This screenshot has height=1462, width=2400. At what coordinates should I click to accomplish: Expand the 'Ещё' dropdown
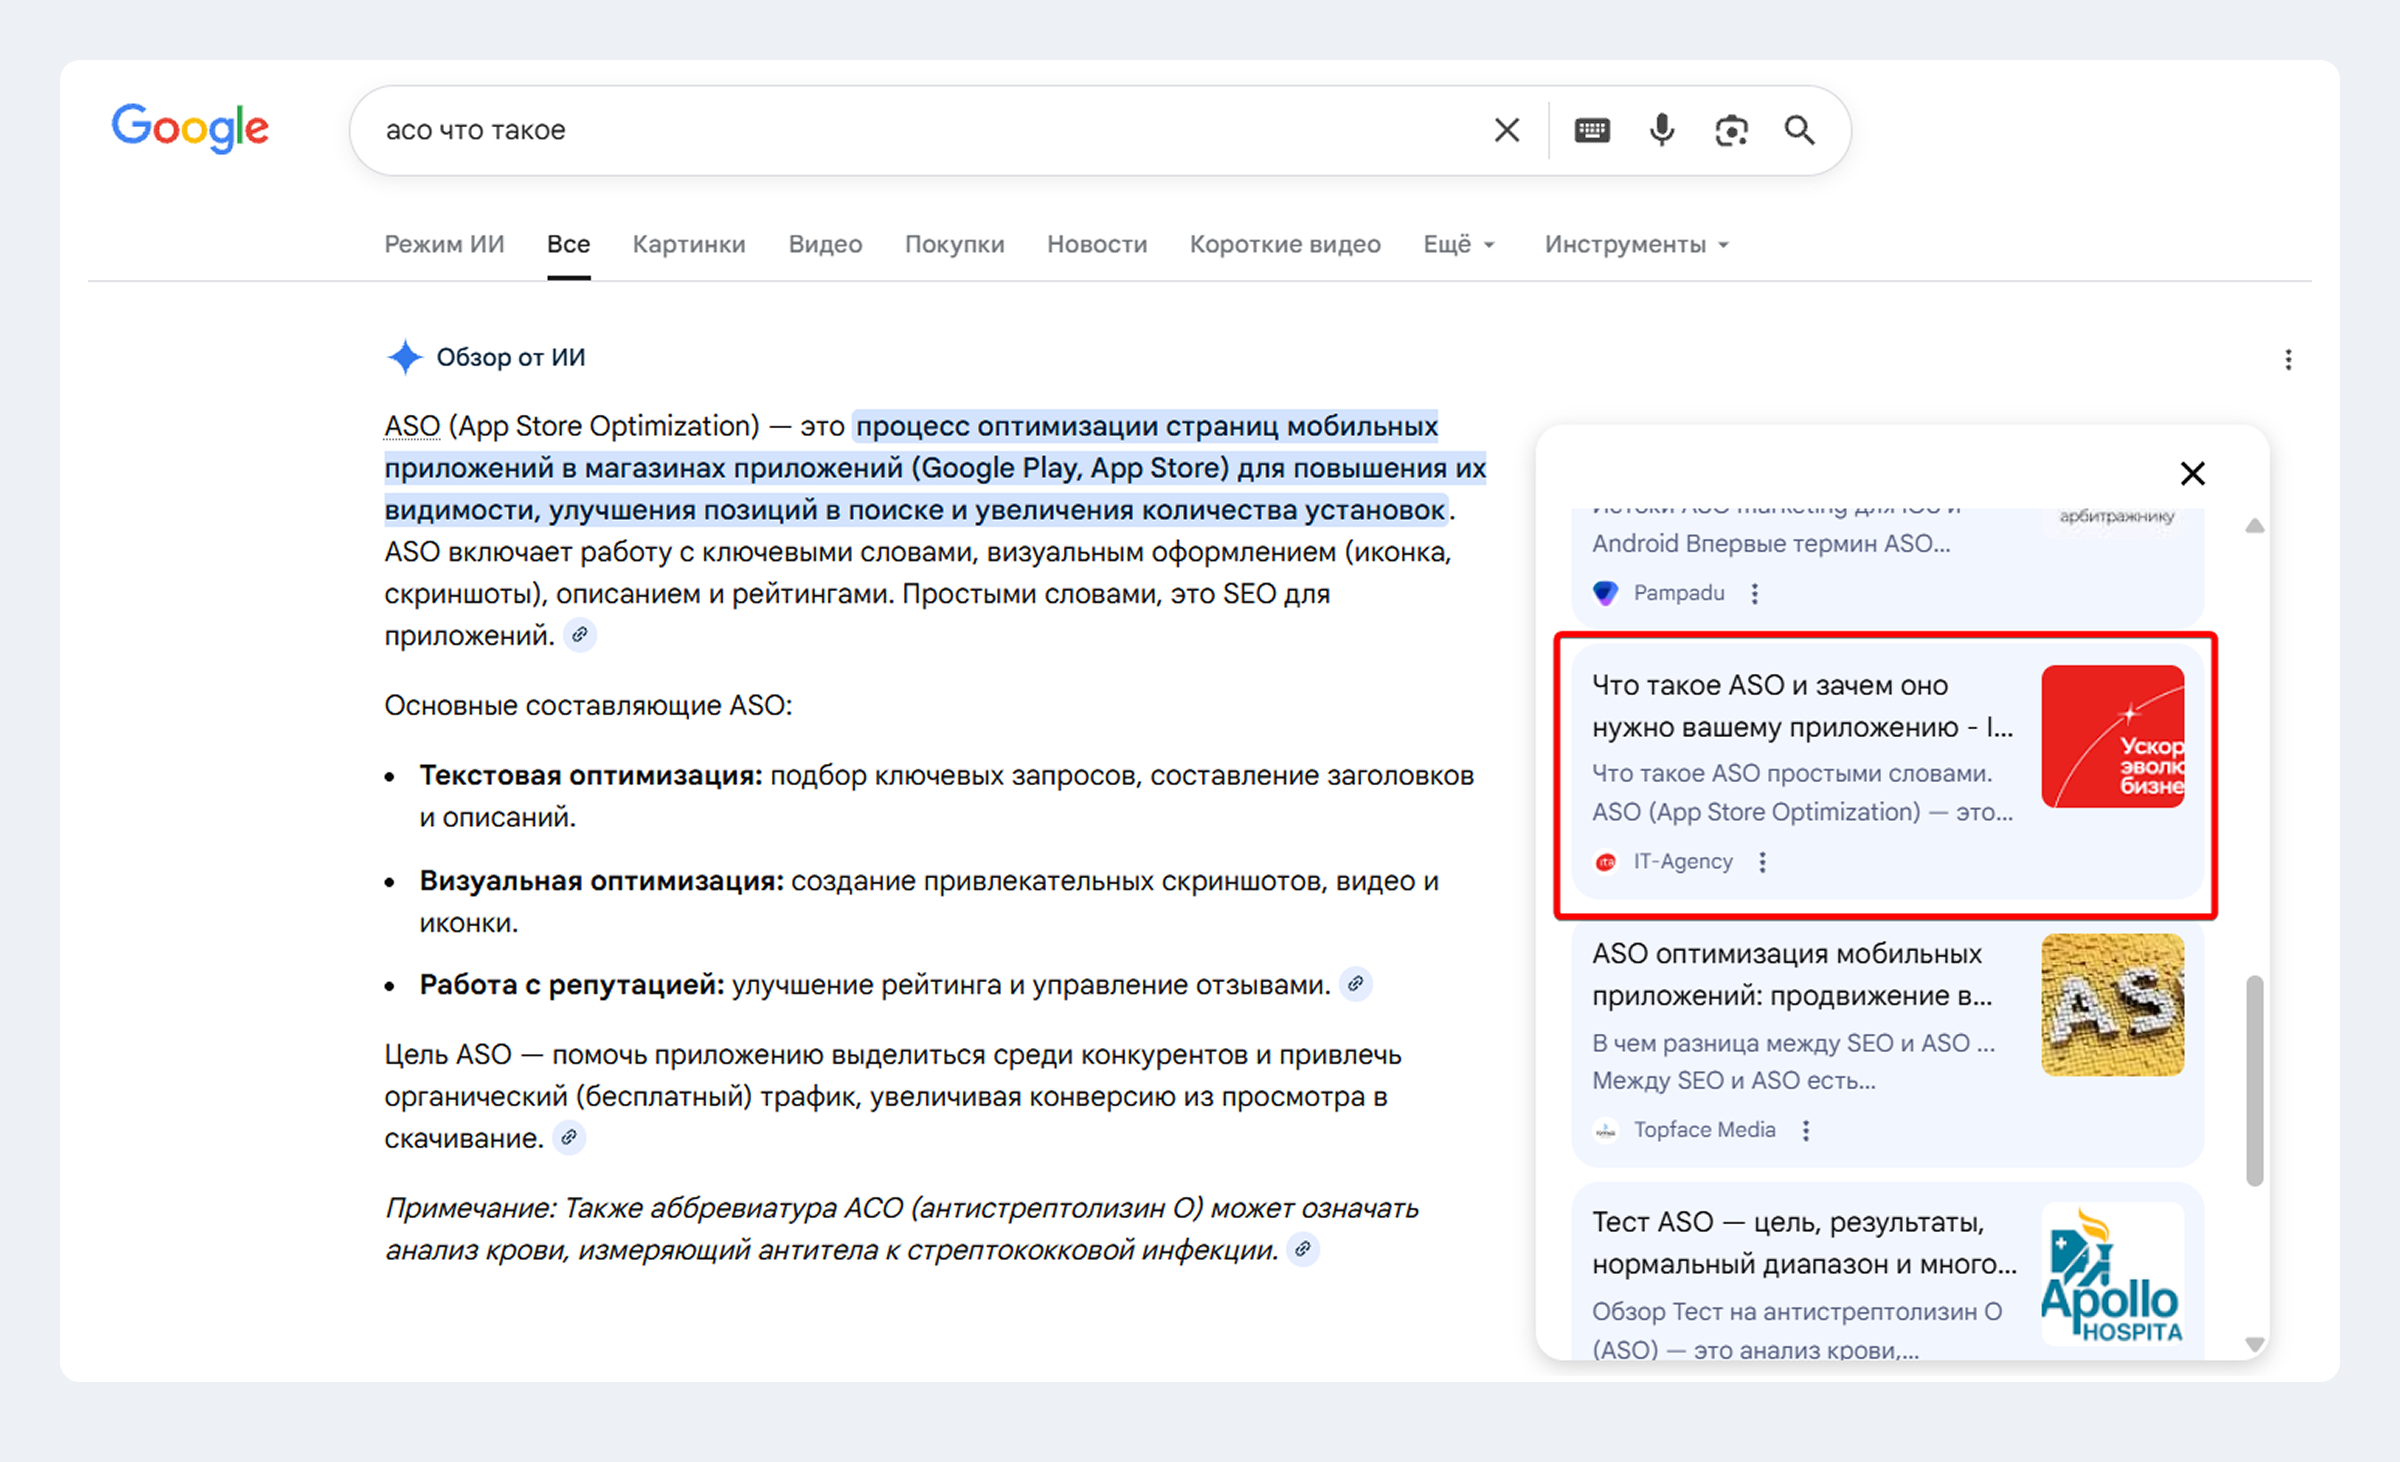coord(1459,244)
